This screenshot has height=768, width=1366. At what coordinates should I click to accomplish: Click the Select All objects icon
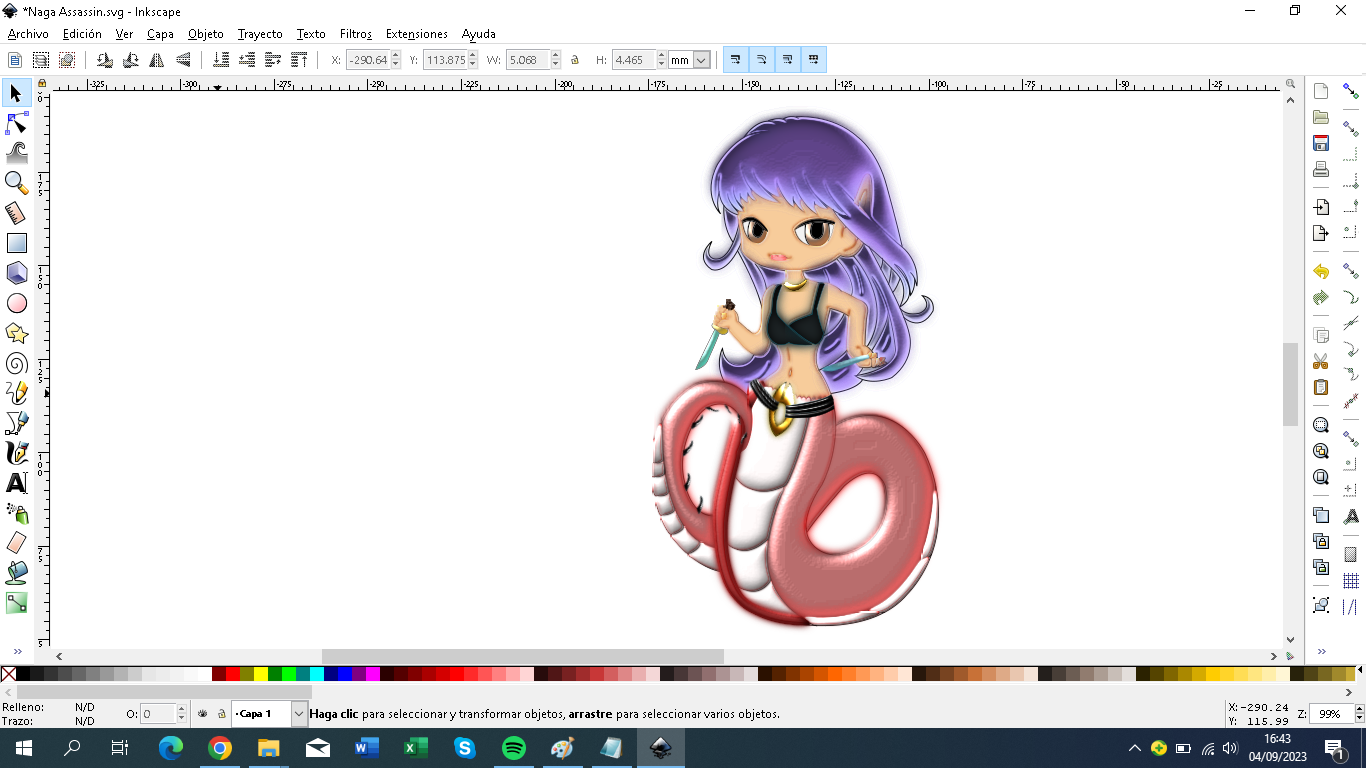click(15, 60)
